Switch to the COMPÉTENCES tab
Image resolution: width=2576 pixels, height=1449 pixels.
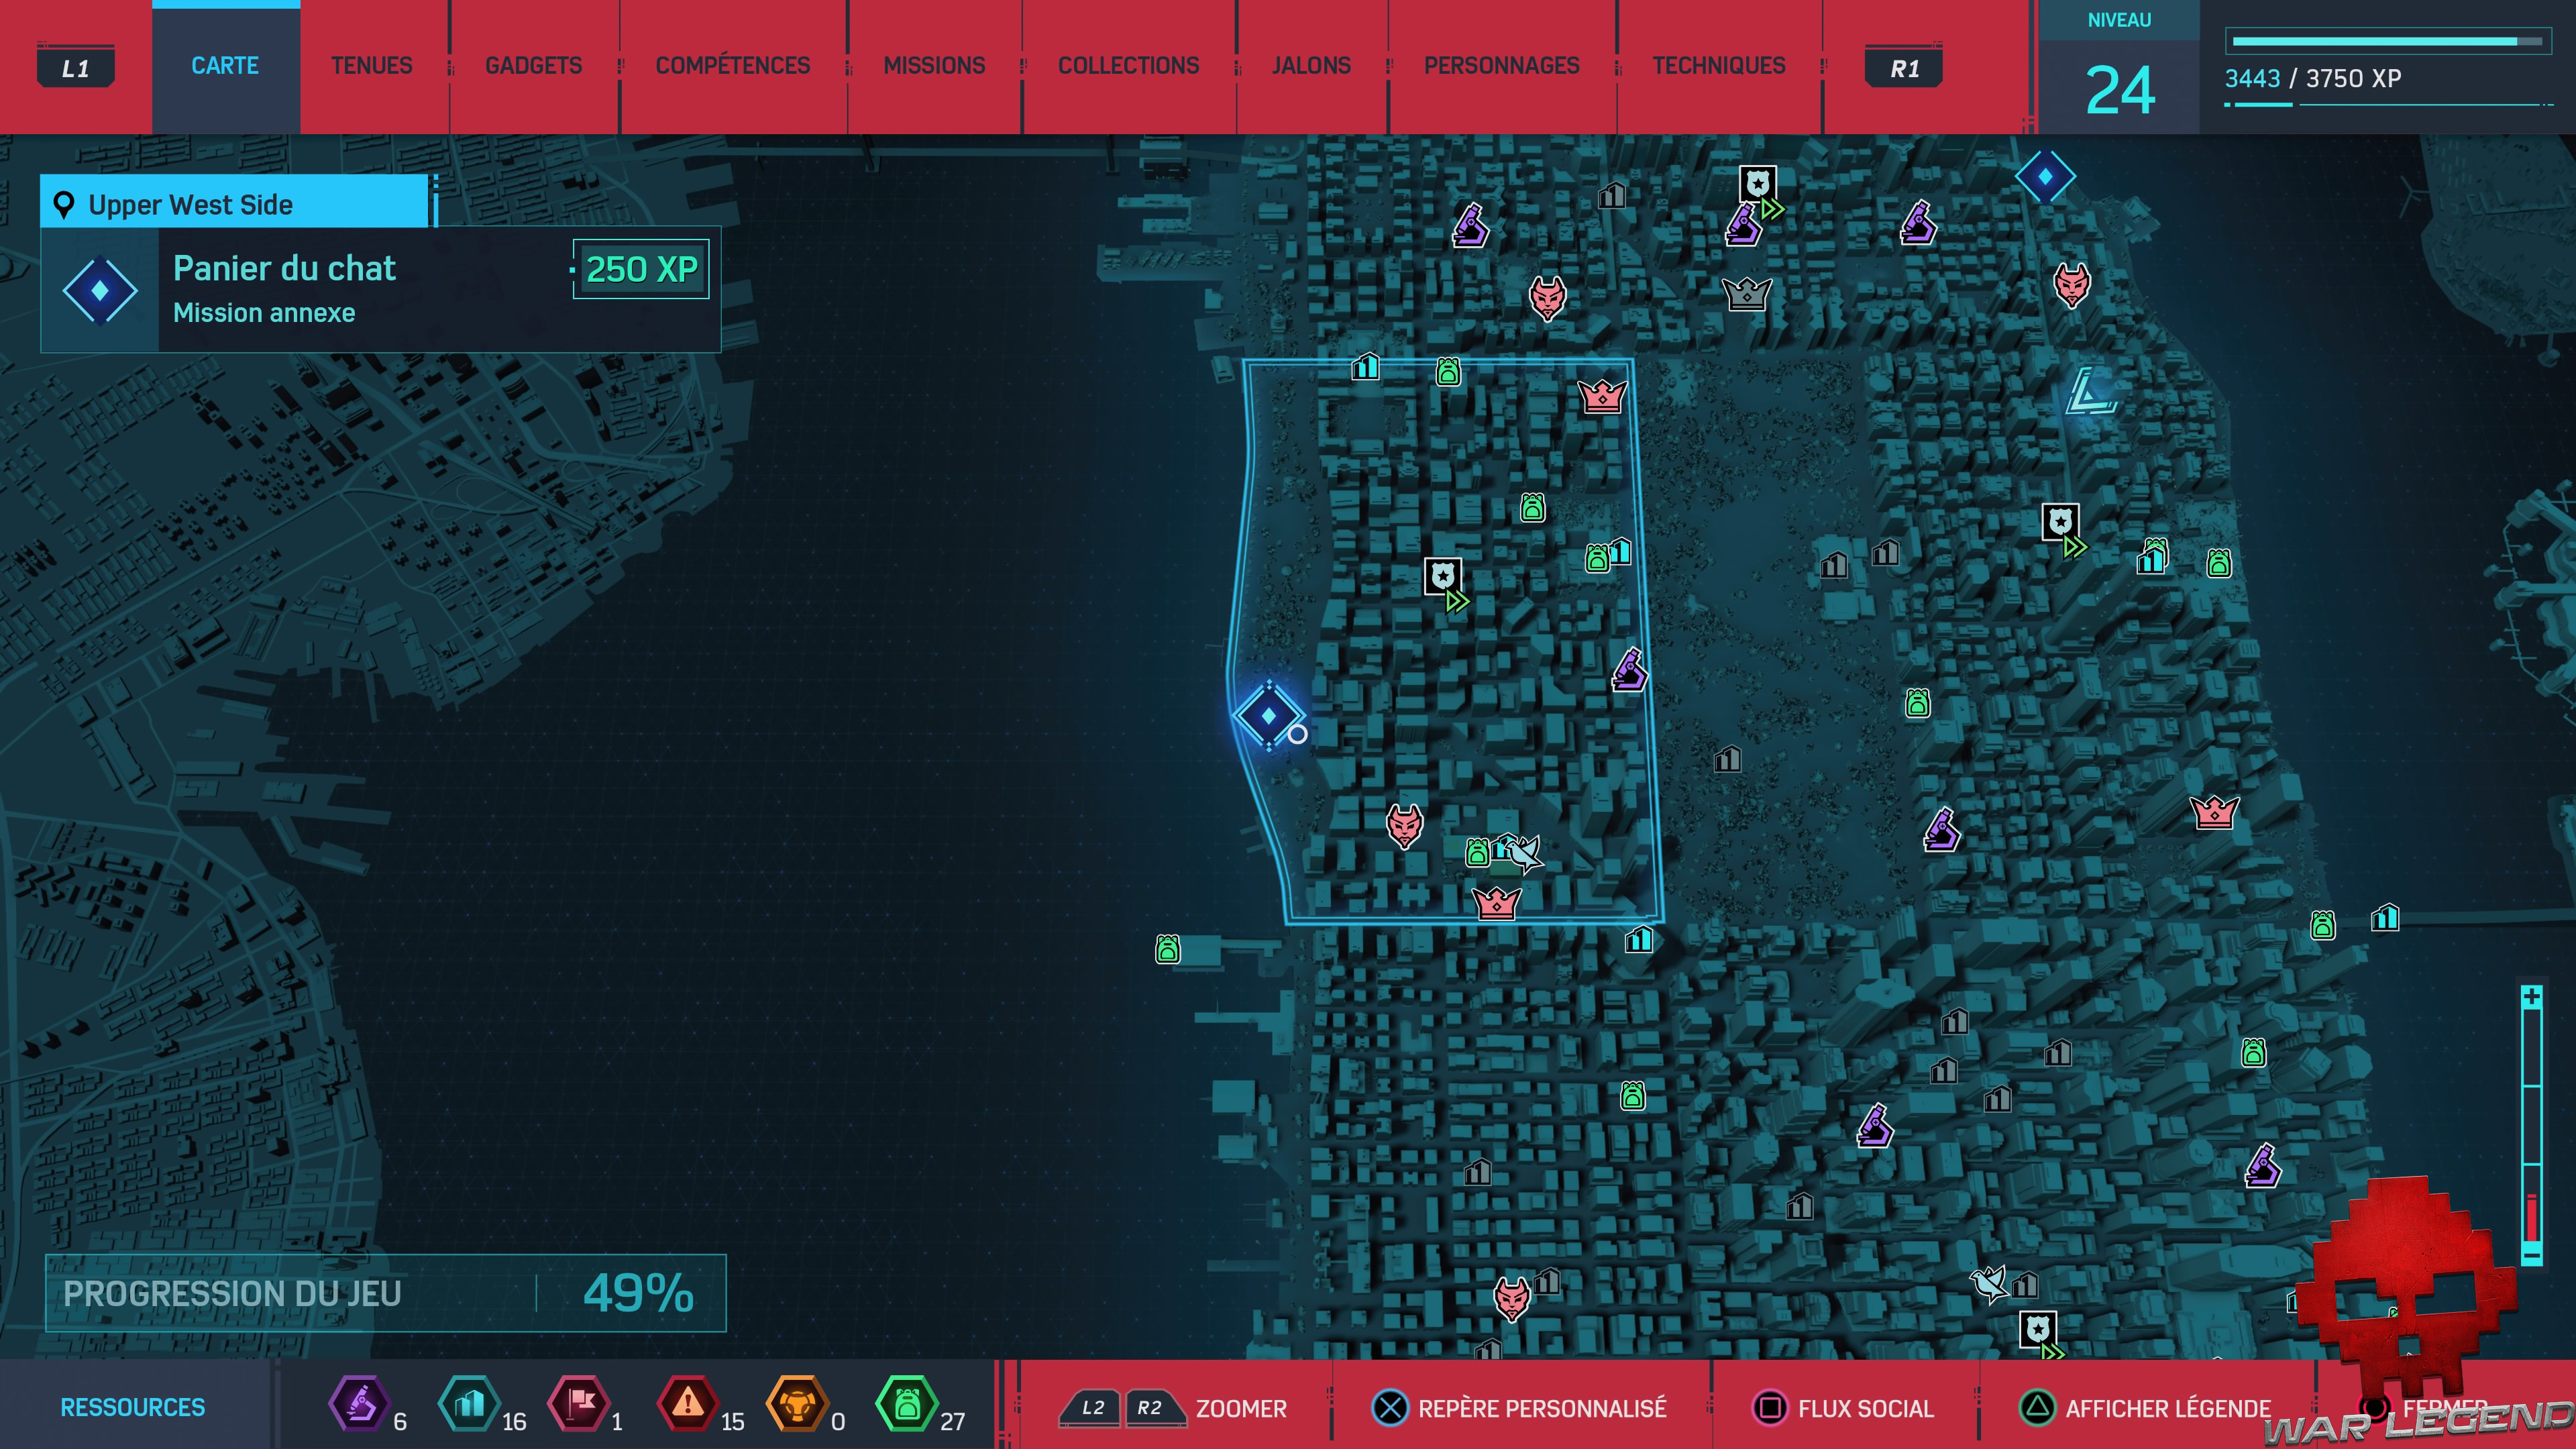click(732, 66)
